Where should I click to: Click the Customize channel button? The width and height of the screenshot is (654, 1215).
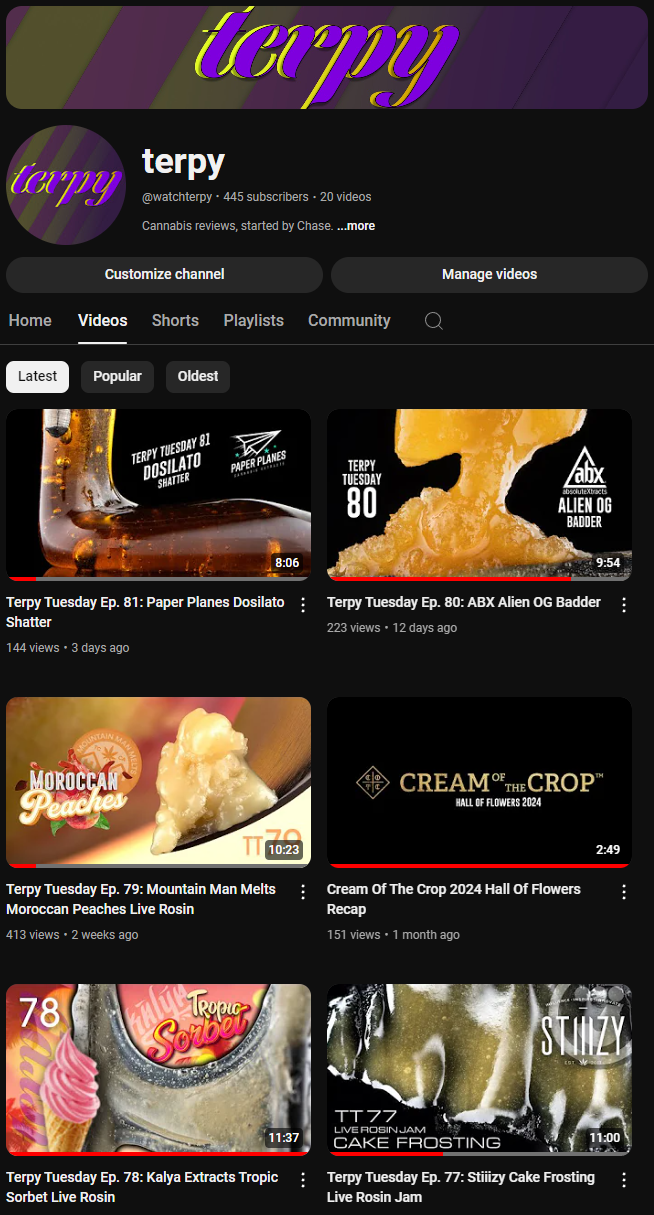(x=164, y=274)
